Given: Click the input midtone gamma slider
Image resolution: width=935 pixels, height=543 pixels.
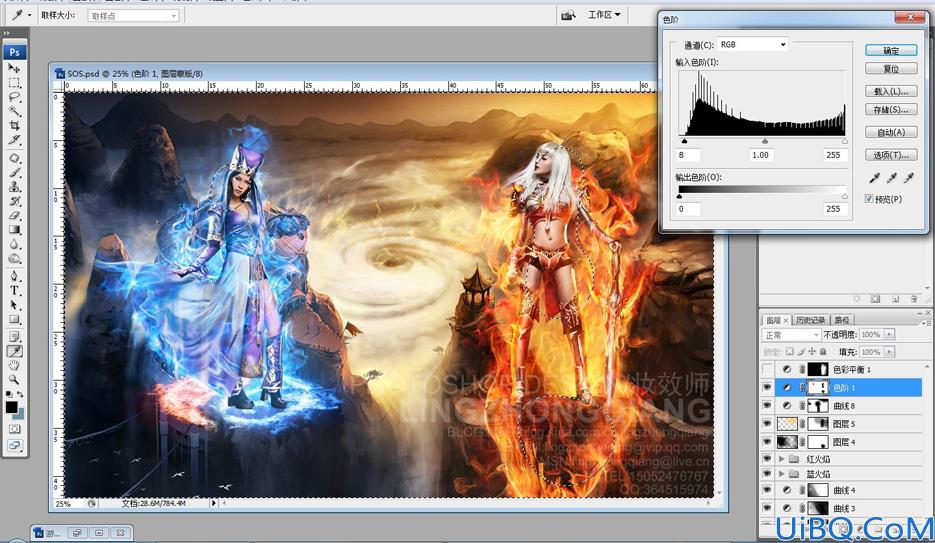Looking at the screenshot, I should (765, 141).
